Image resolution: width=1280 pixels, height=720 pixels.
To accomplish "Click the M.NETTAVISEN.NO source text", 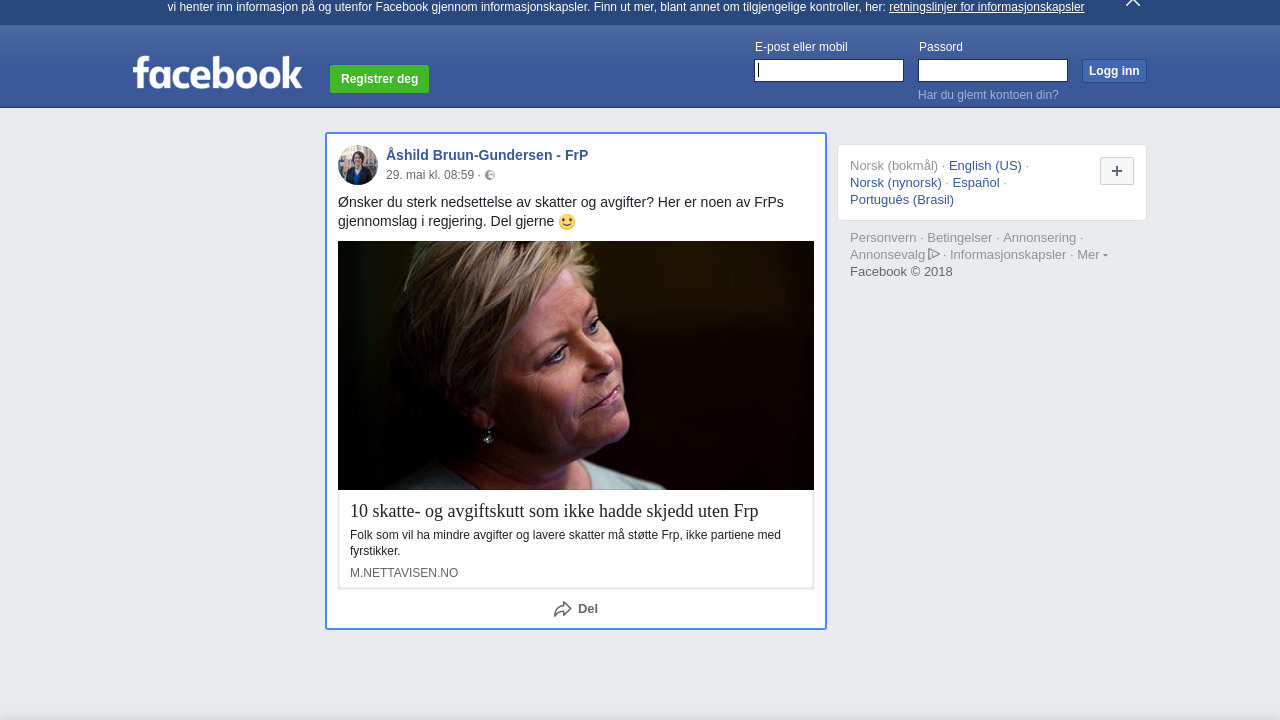I will pyautogui.click(x=404, y=573).
